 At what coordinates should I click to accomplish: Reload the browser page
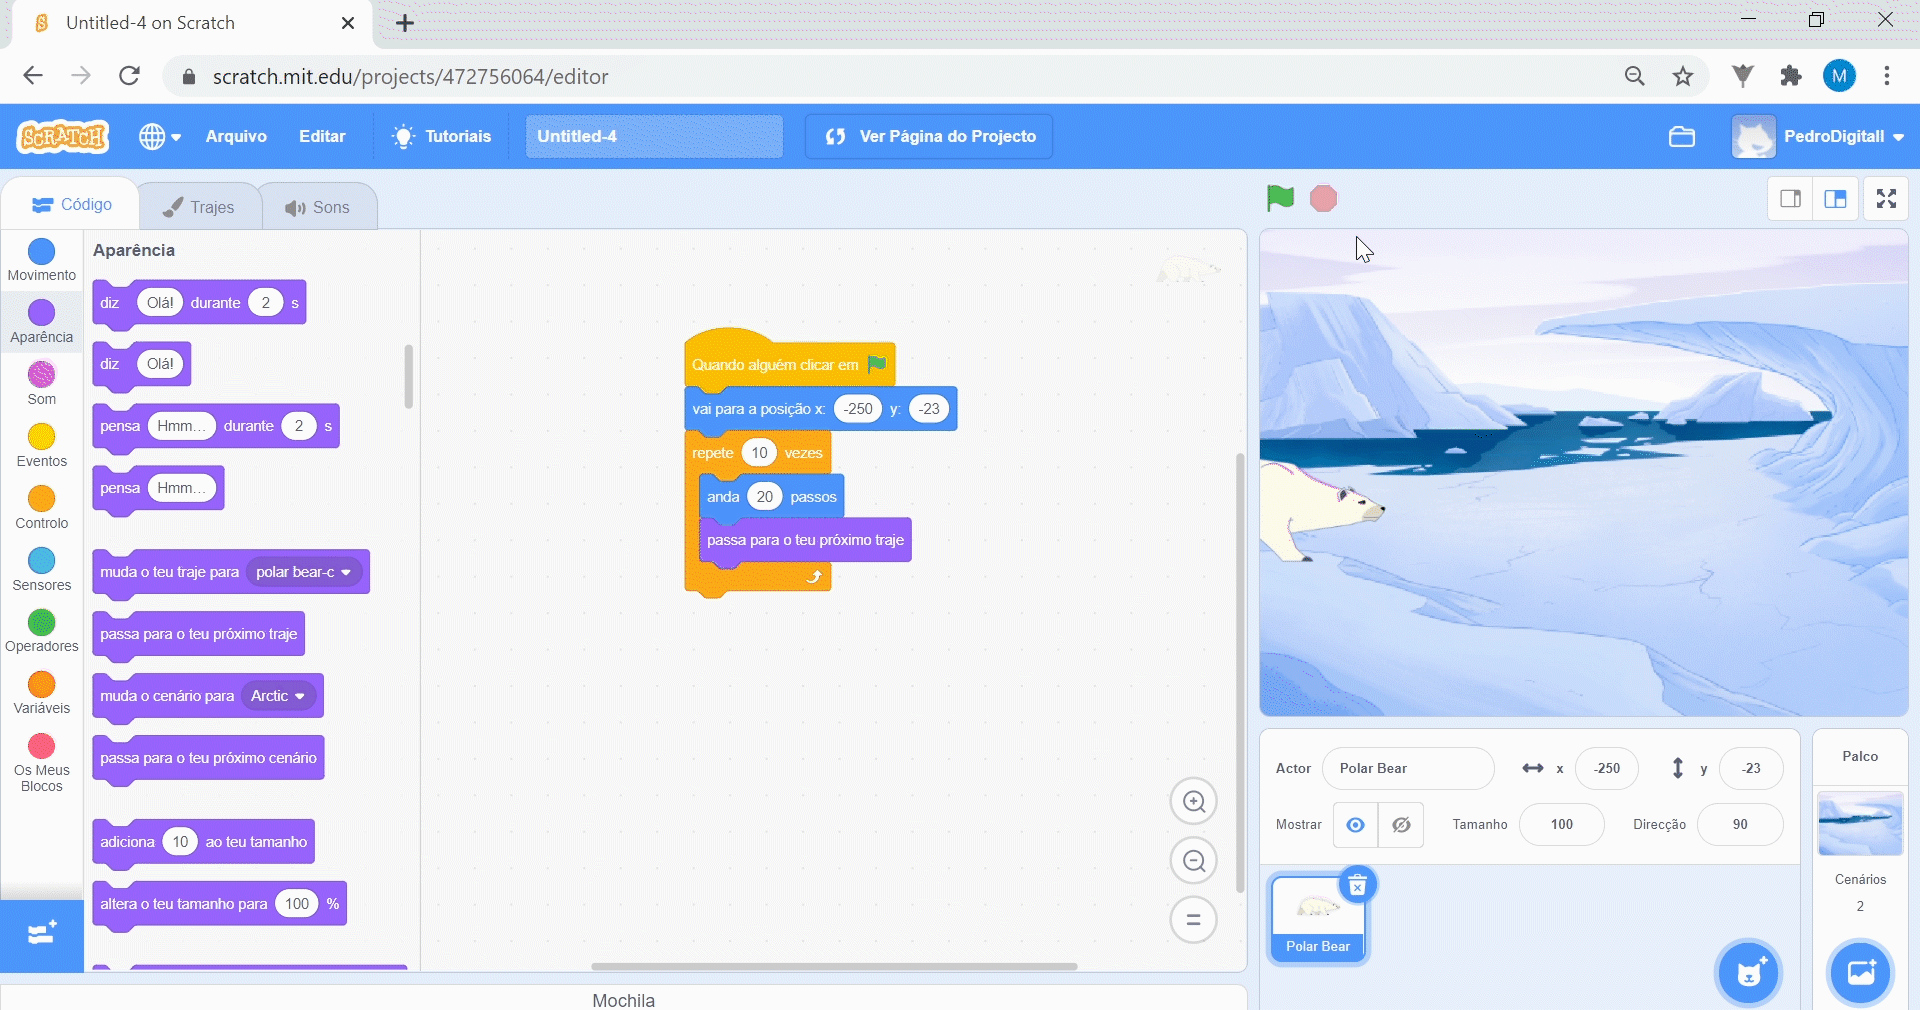coord(129,76)
